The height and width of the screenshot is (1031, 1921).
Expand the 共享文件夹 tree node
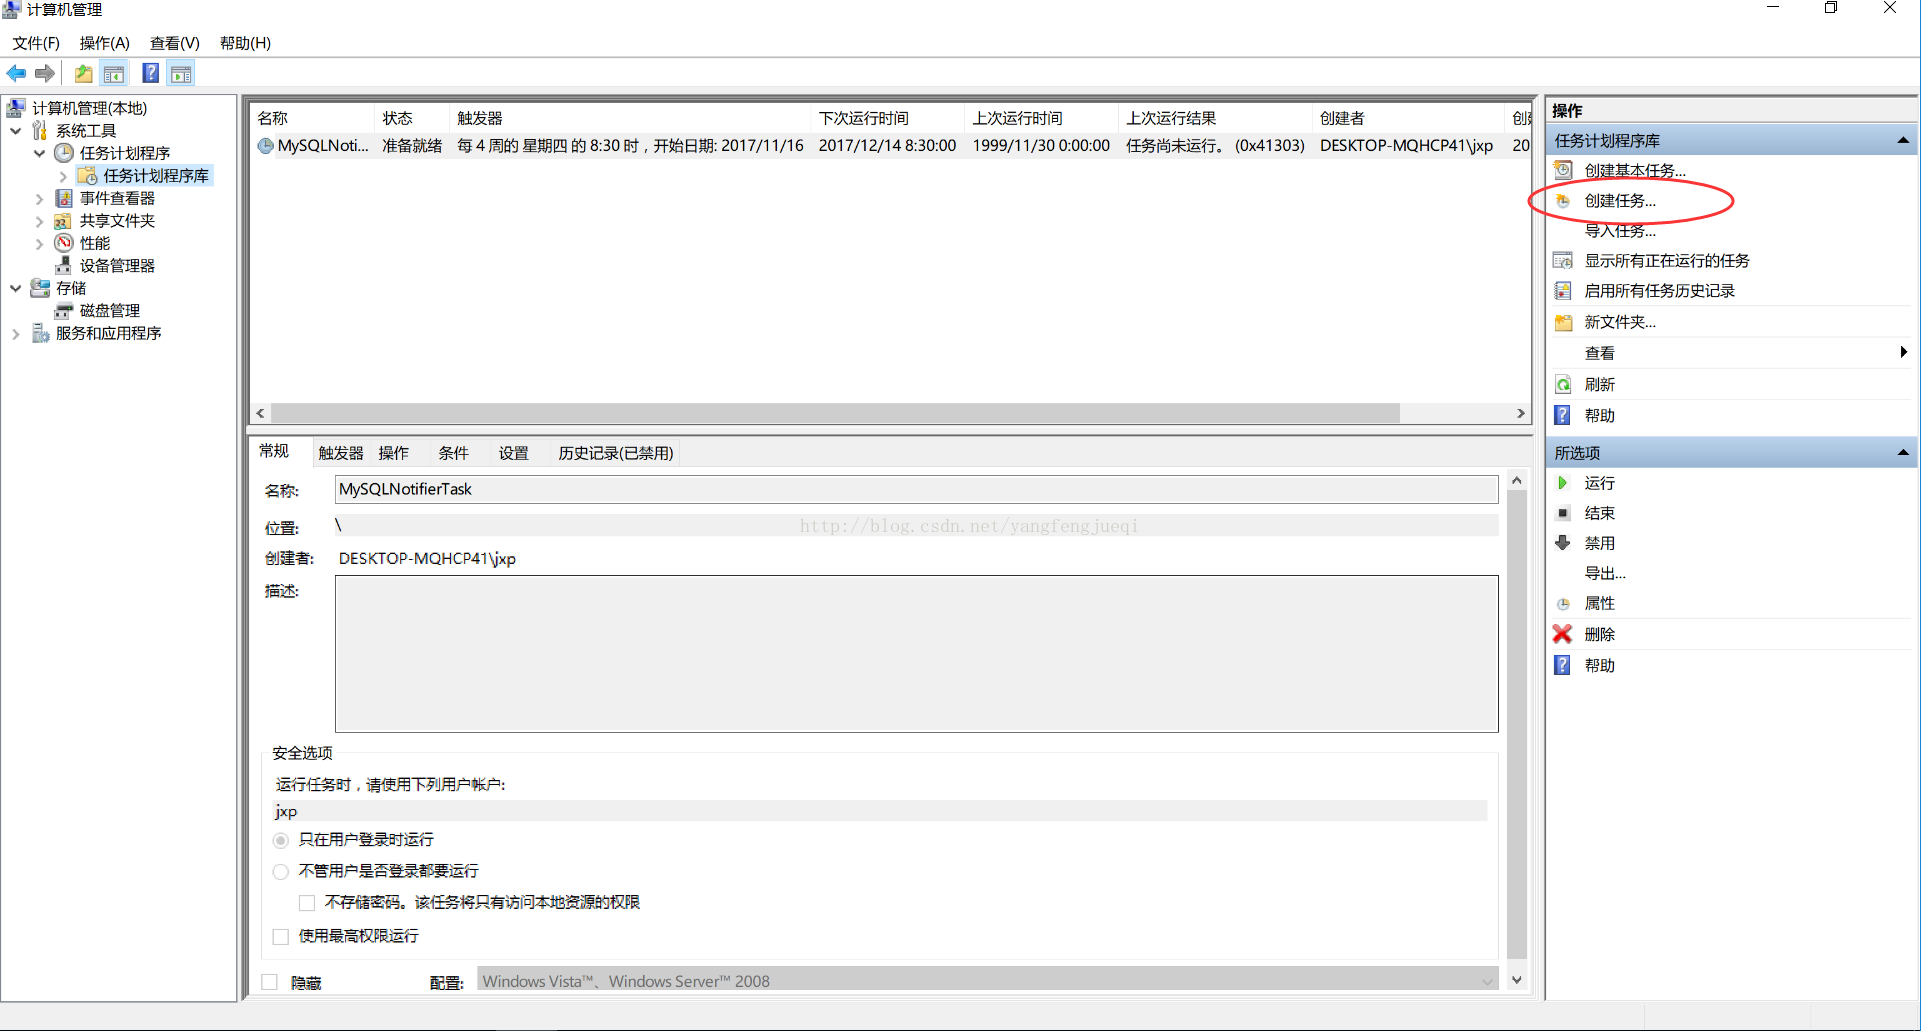click(40, 221)
